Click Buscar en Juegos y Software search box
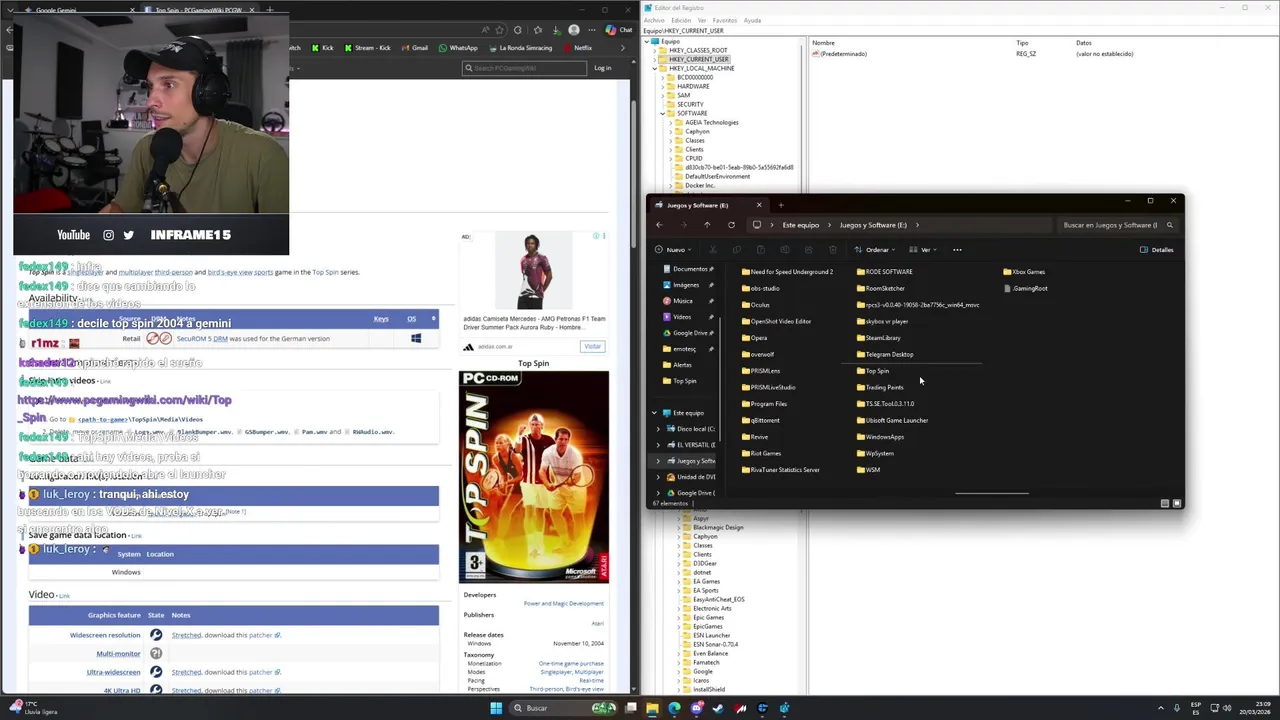Image resolution: width=1280 pixels, height=720 pixels. pos(1116,225)
